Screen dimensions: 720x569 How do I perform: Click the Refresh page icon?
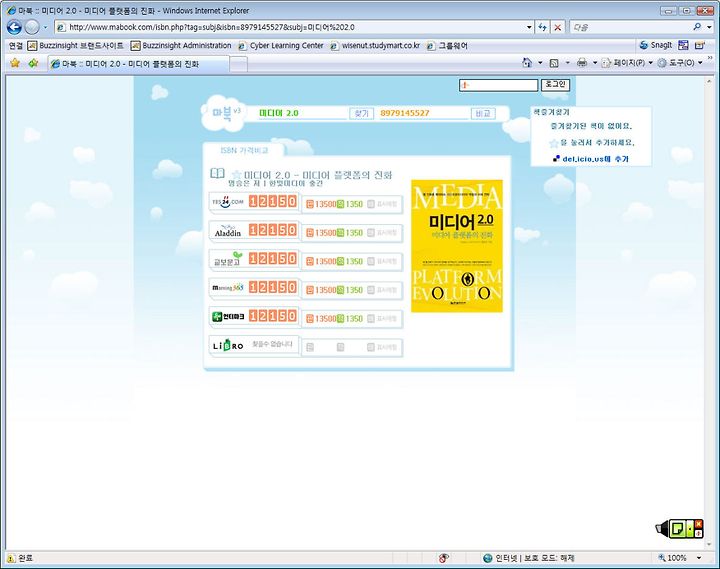pos(543,28)
